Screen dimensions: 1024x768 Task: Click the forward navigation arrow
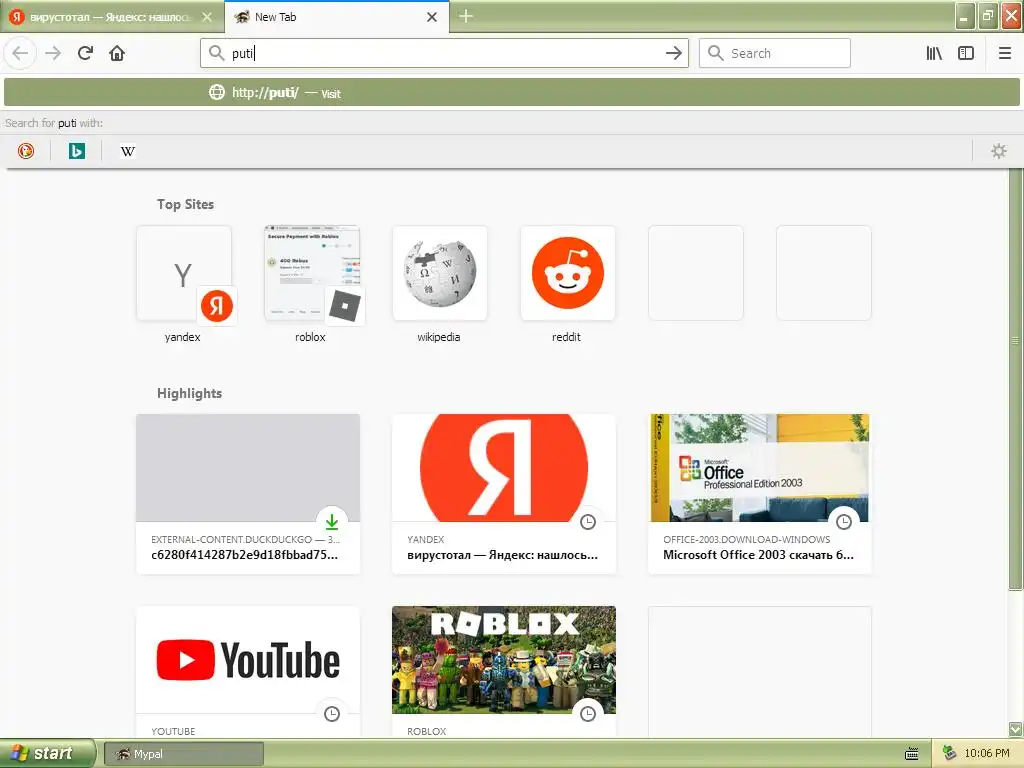(53, 53)
